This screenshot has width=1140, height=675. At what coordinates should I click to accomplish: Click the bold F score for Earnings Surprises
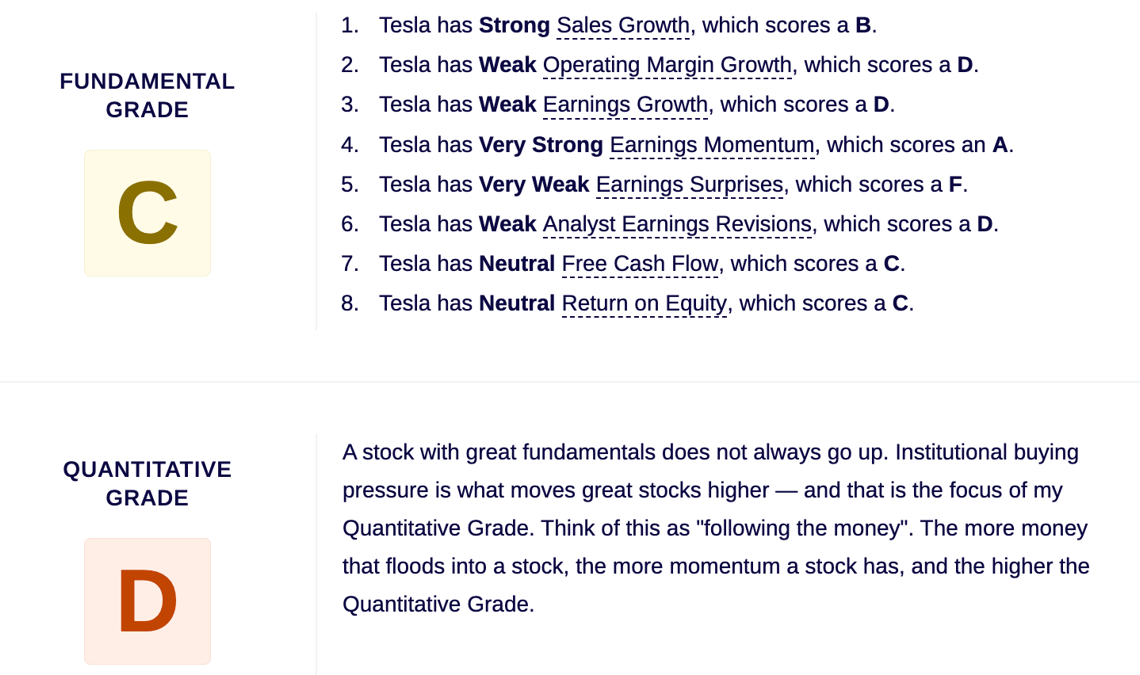[x=955, y=185]
